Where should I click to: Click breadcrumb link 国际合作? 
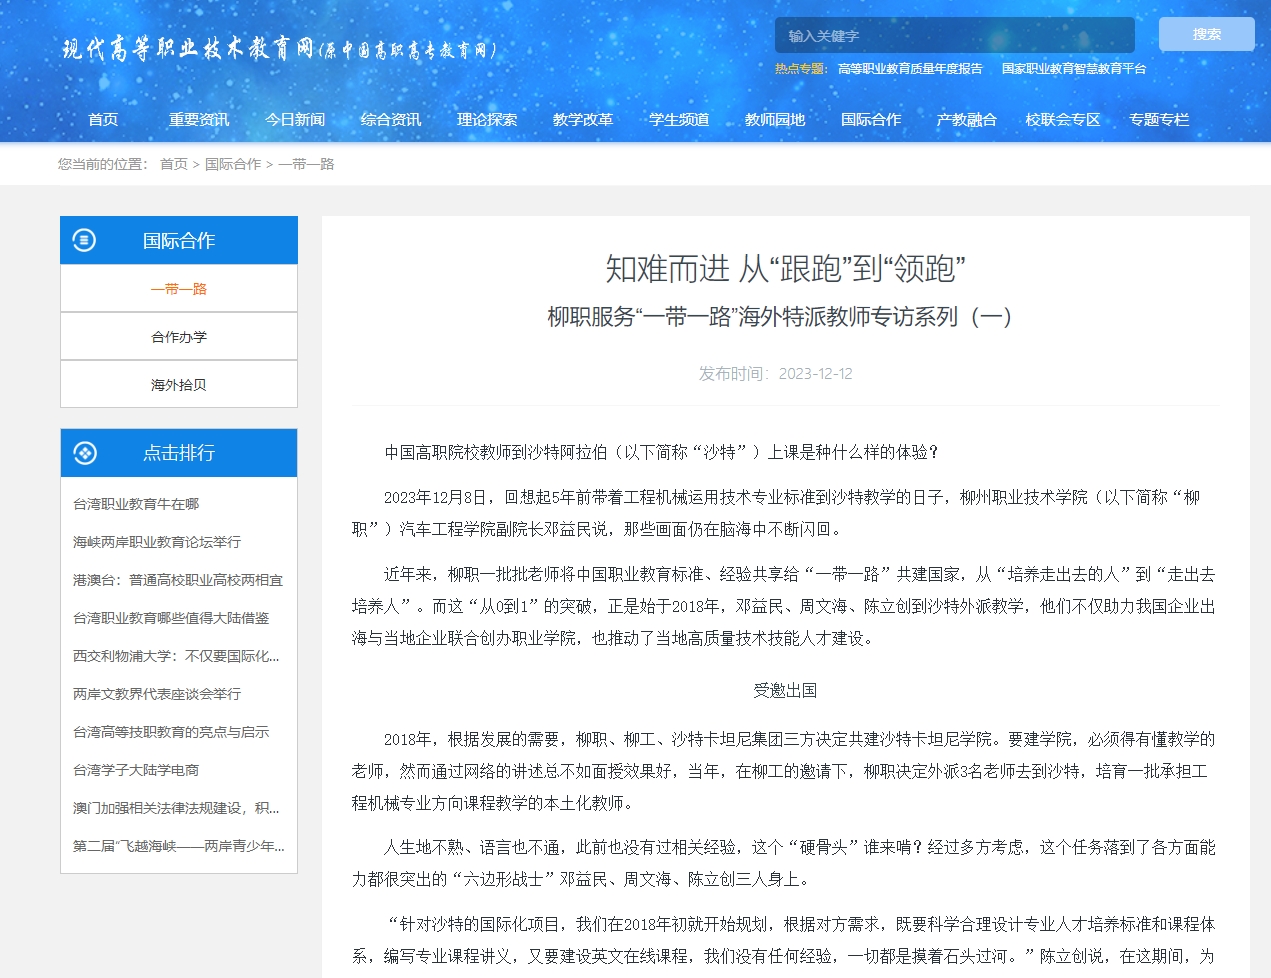[232, 164]
